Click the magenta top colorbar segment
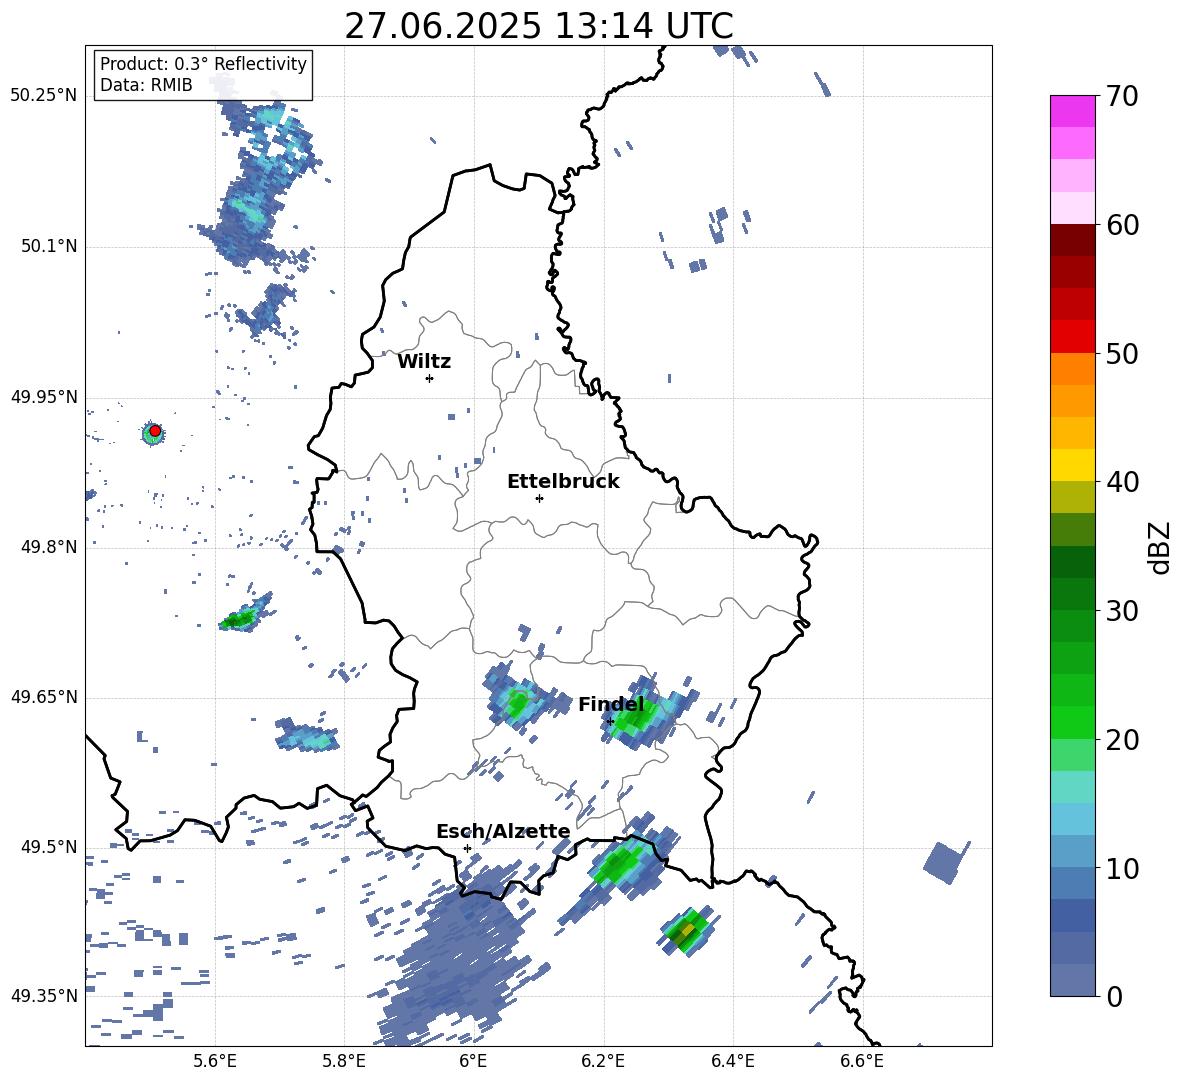 [x=1072, y=111]
